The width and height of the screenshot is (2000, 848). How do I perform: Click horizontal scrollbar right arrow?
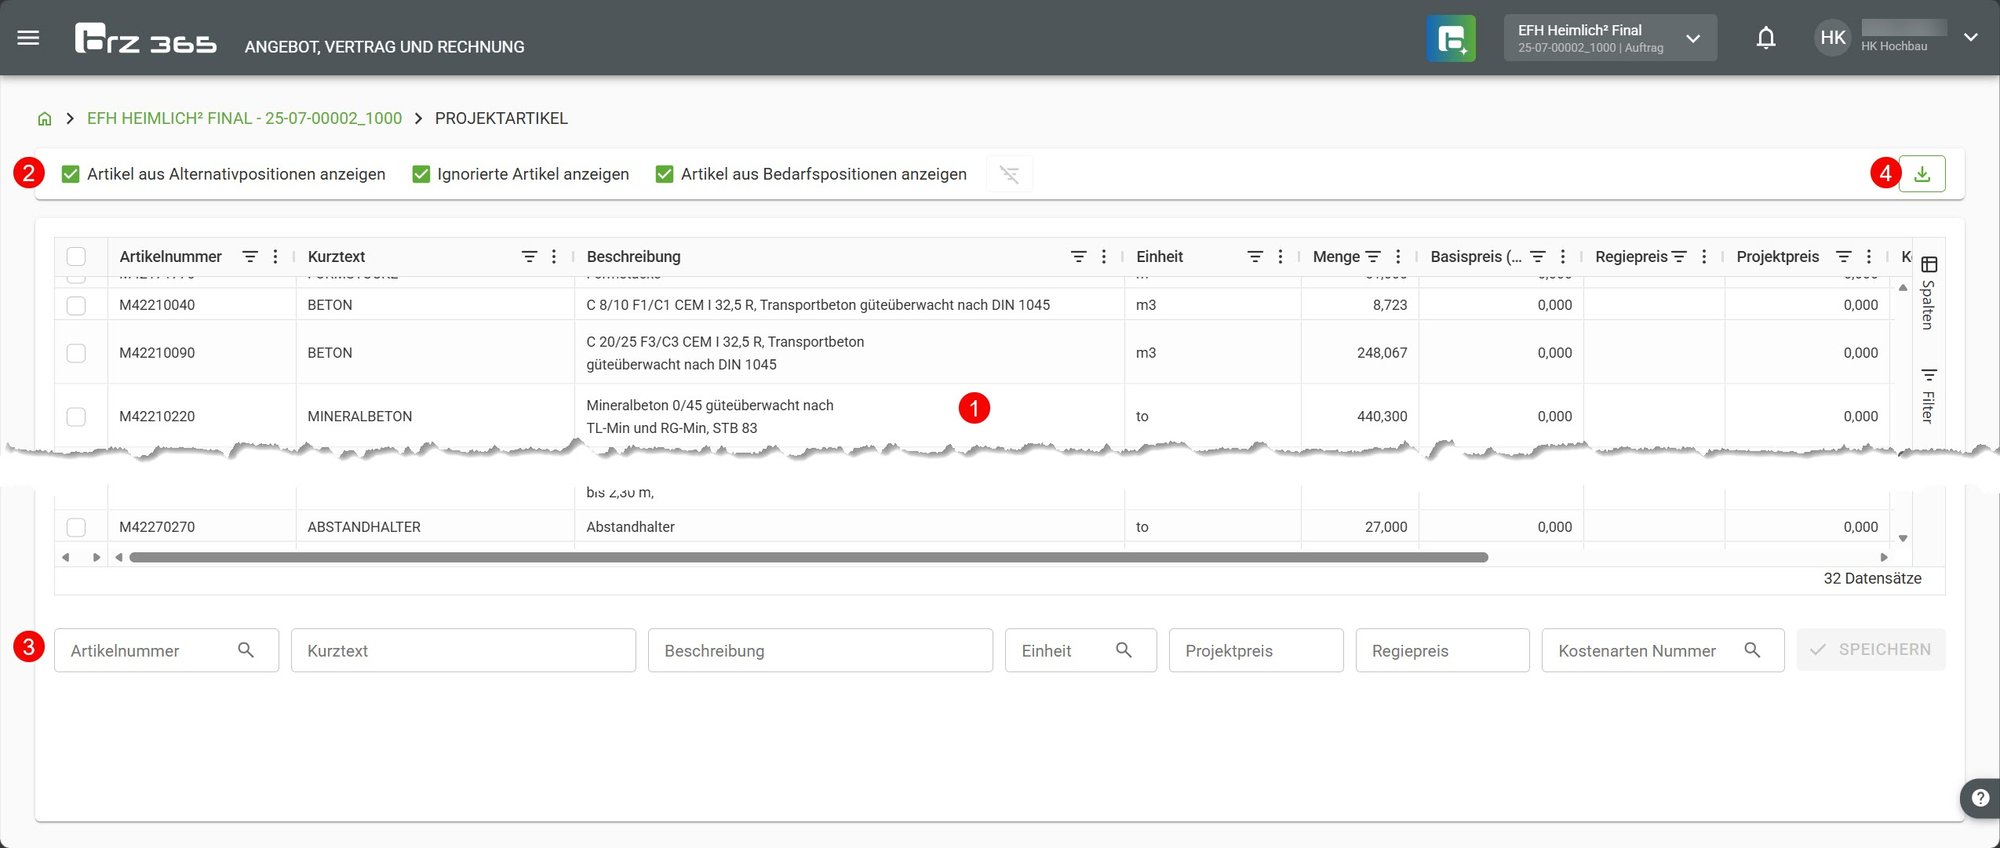1884,557
